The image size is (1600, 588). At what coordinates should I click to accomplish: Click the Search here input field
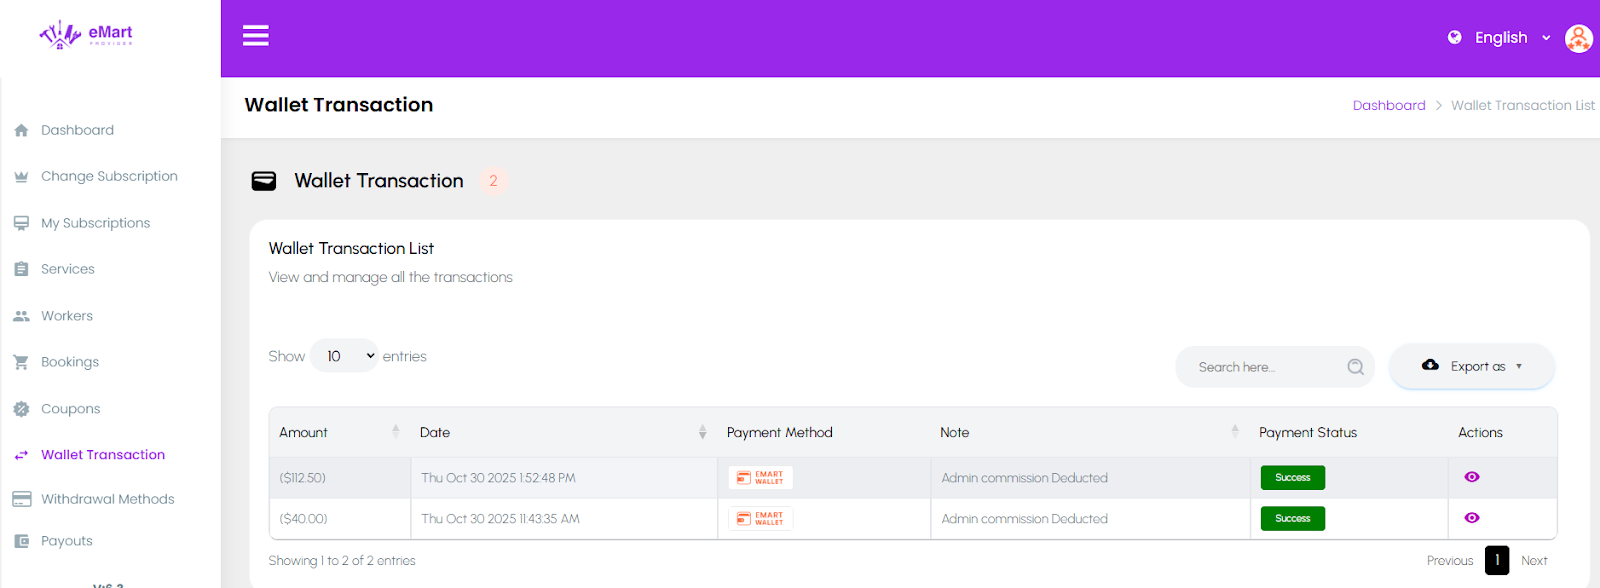tap(1265, 367)
